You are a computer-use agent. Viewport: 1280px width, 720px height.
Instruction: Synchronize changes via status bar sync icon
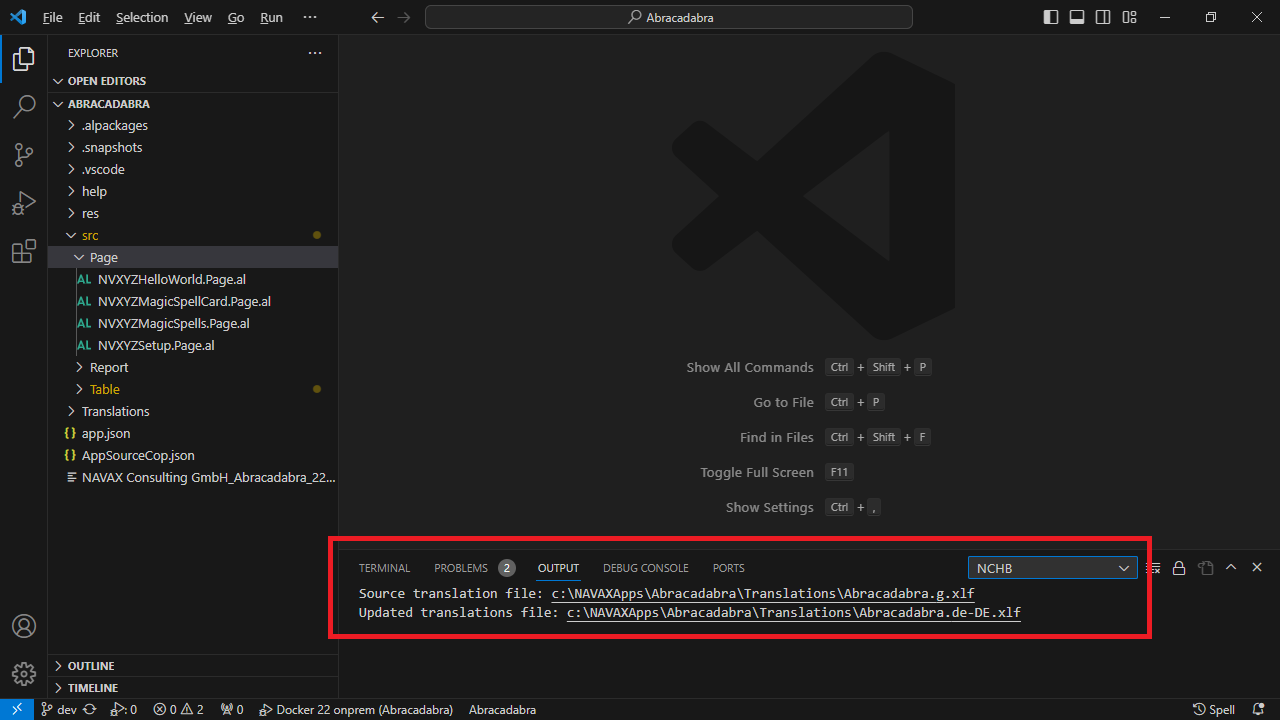(x=90, y=709)
